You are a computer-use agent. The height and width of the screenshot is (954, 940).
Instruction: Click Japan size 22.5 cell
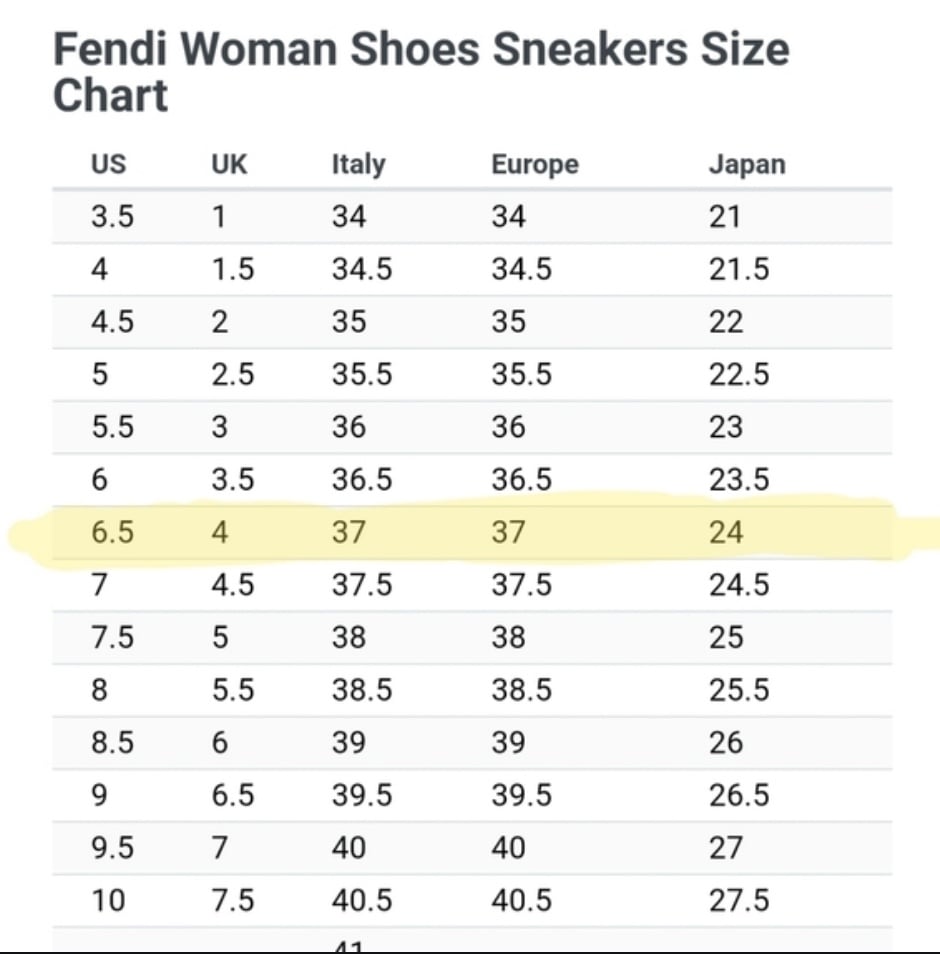pyautogui.click(x=739, y=374)
